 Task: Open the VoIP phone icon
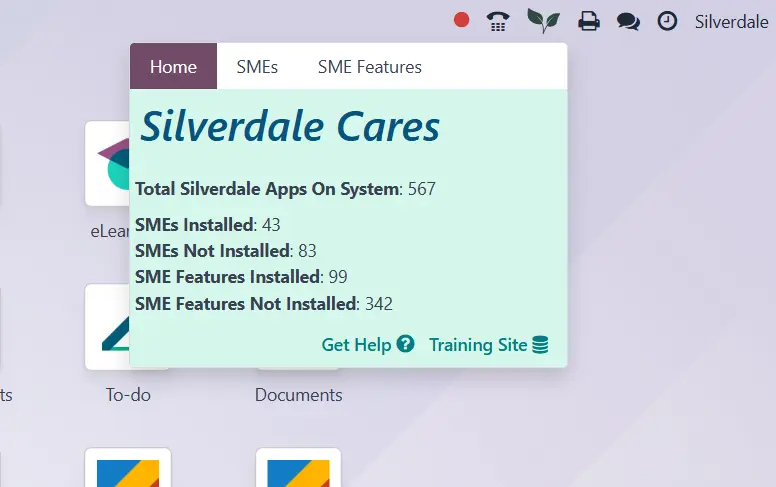[x=498, y=21]
